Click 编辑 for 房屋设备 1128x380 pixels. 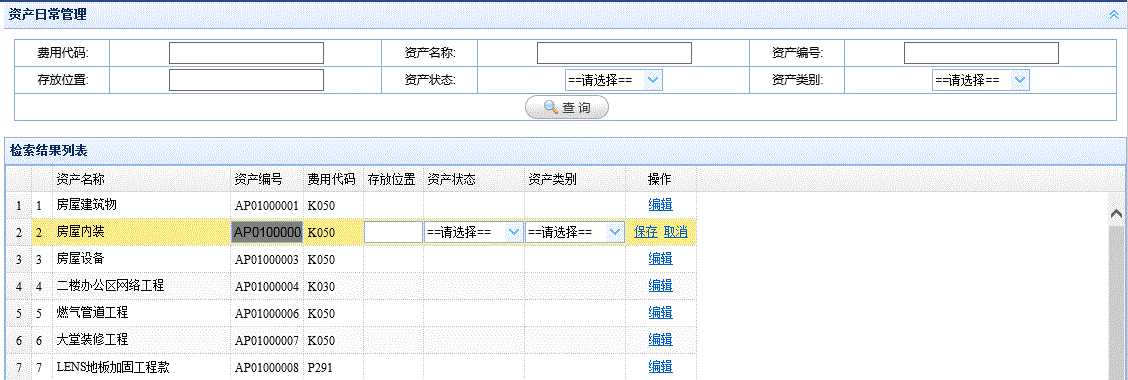pyautogui.click(x=660, y=258)
